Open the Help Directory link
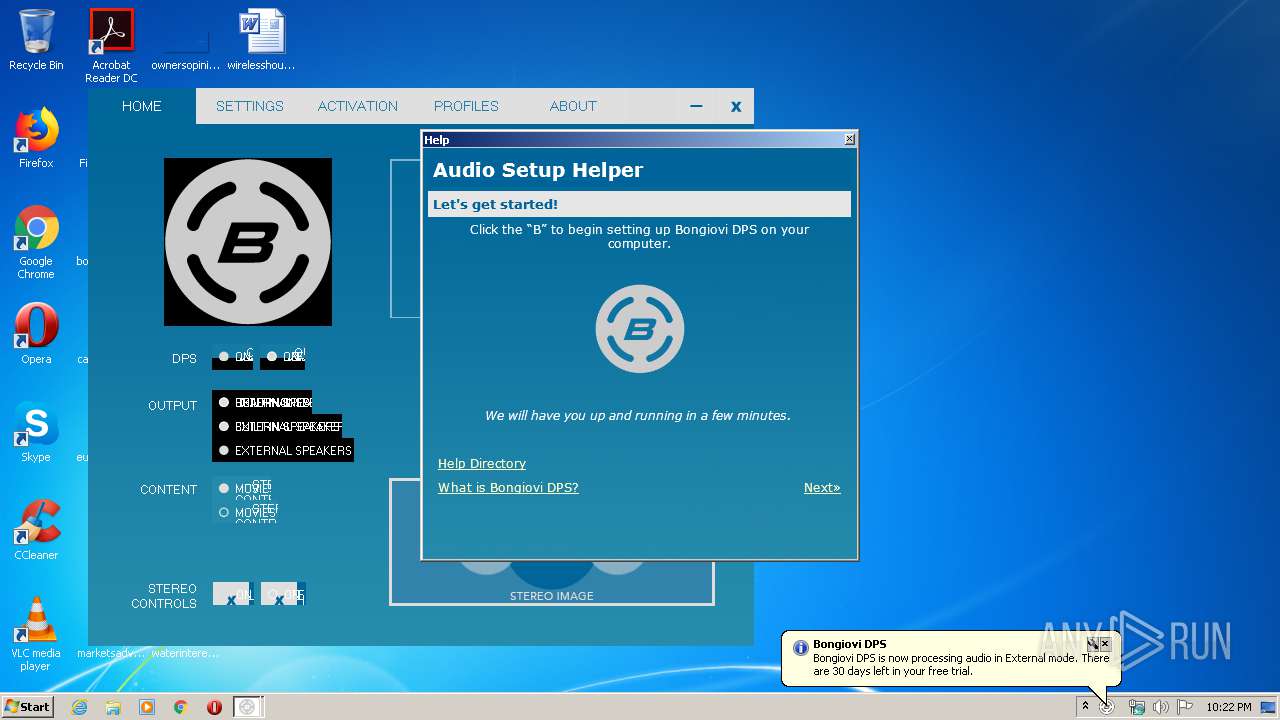The height and width of the screenshot is (720, 1280). click(482, 463)
